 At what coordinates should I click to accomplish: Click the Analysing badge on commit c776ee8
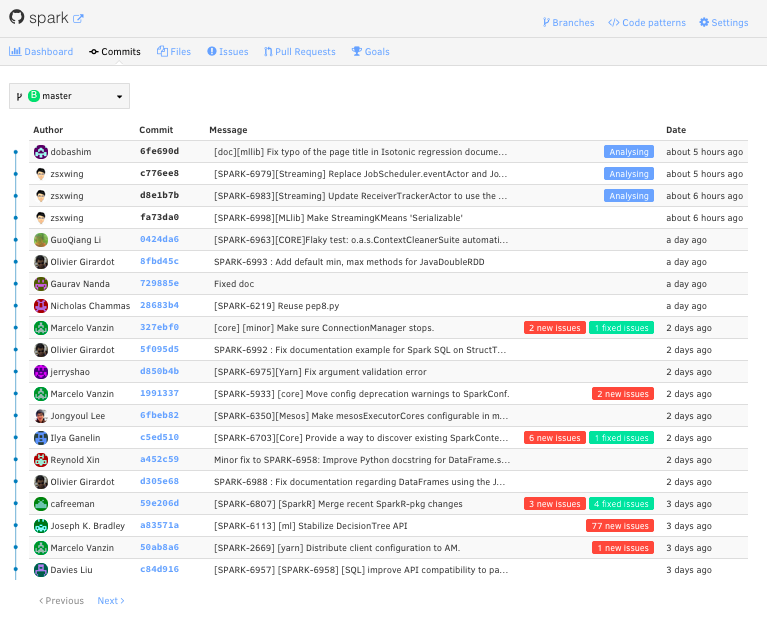pos(629,174)
